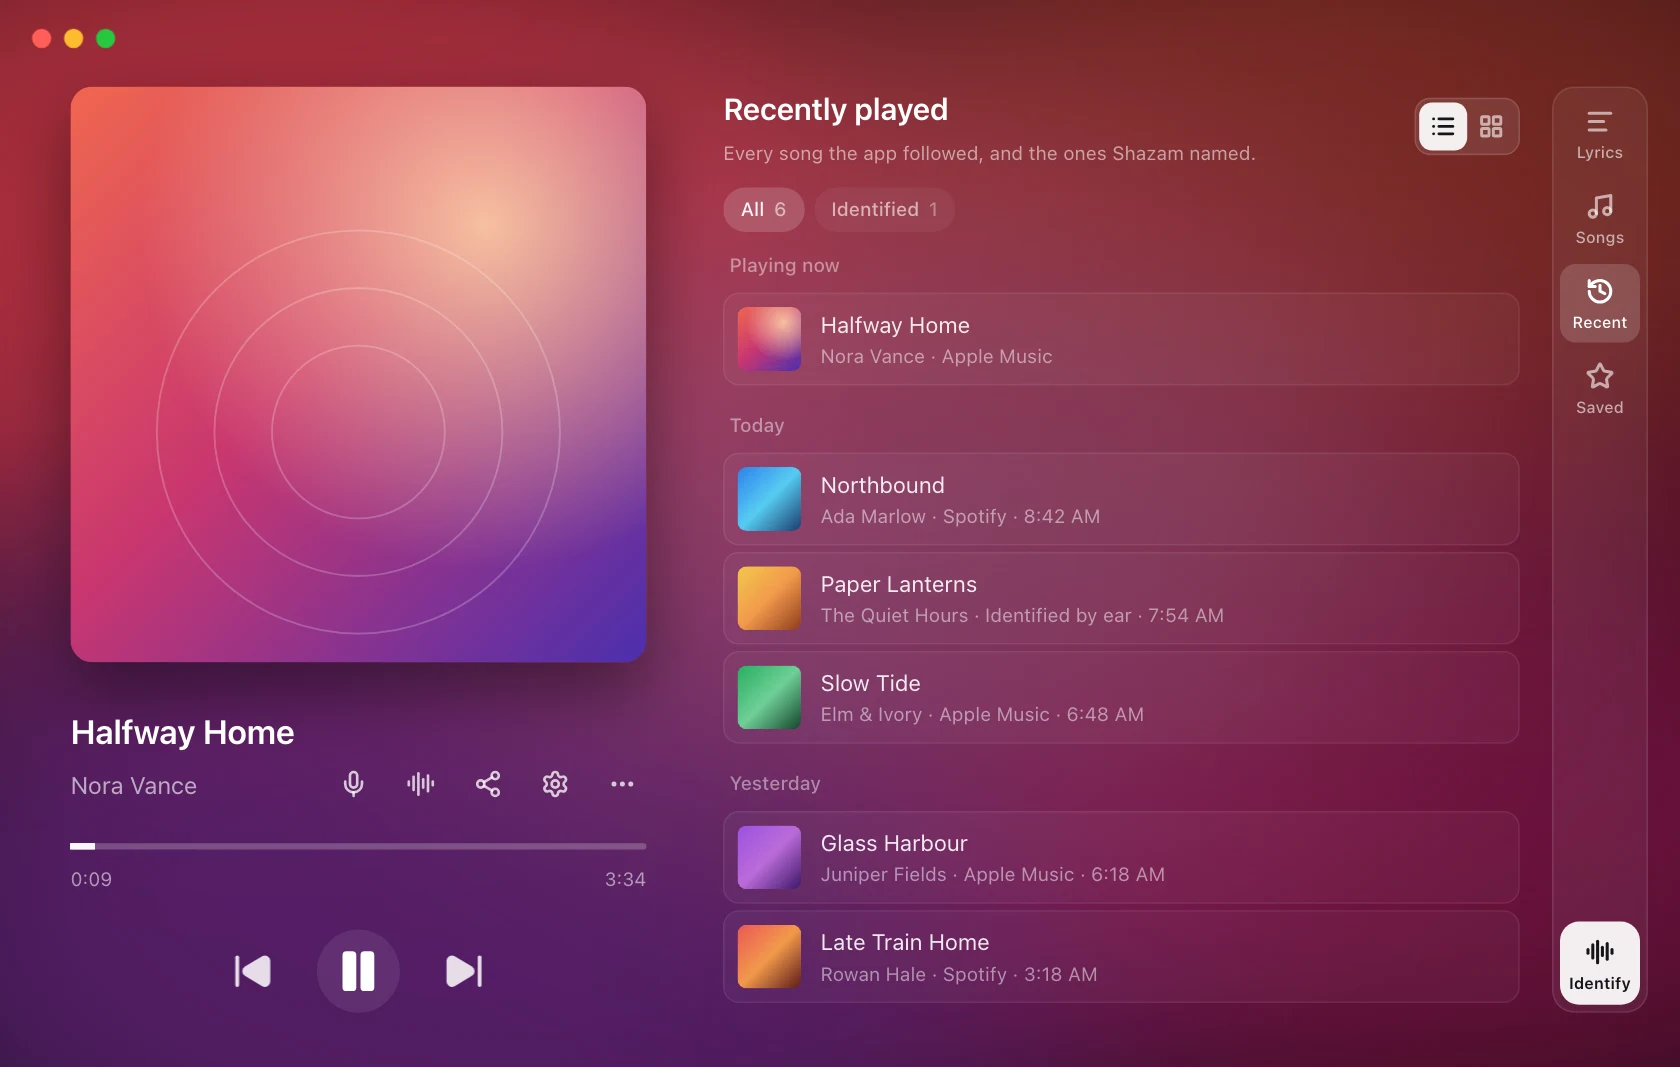Click the Halfway Home row thumbnail
The width and height of the screenshot is (1680, 1067).
(769, 339)
